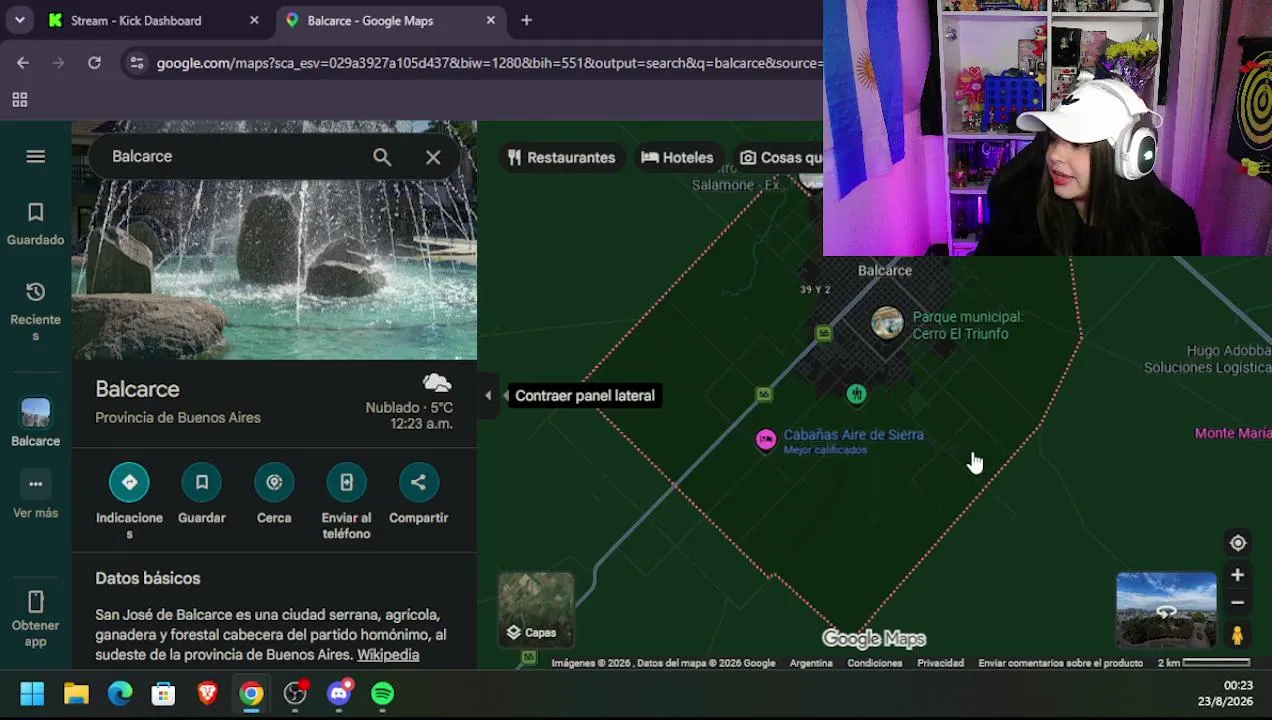Click the Parque municipal Cerro El Triunfo marker
Screen dimensions: 1272x720
click(886, 323)
